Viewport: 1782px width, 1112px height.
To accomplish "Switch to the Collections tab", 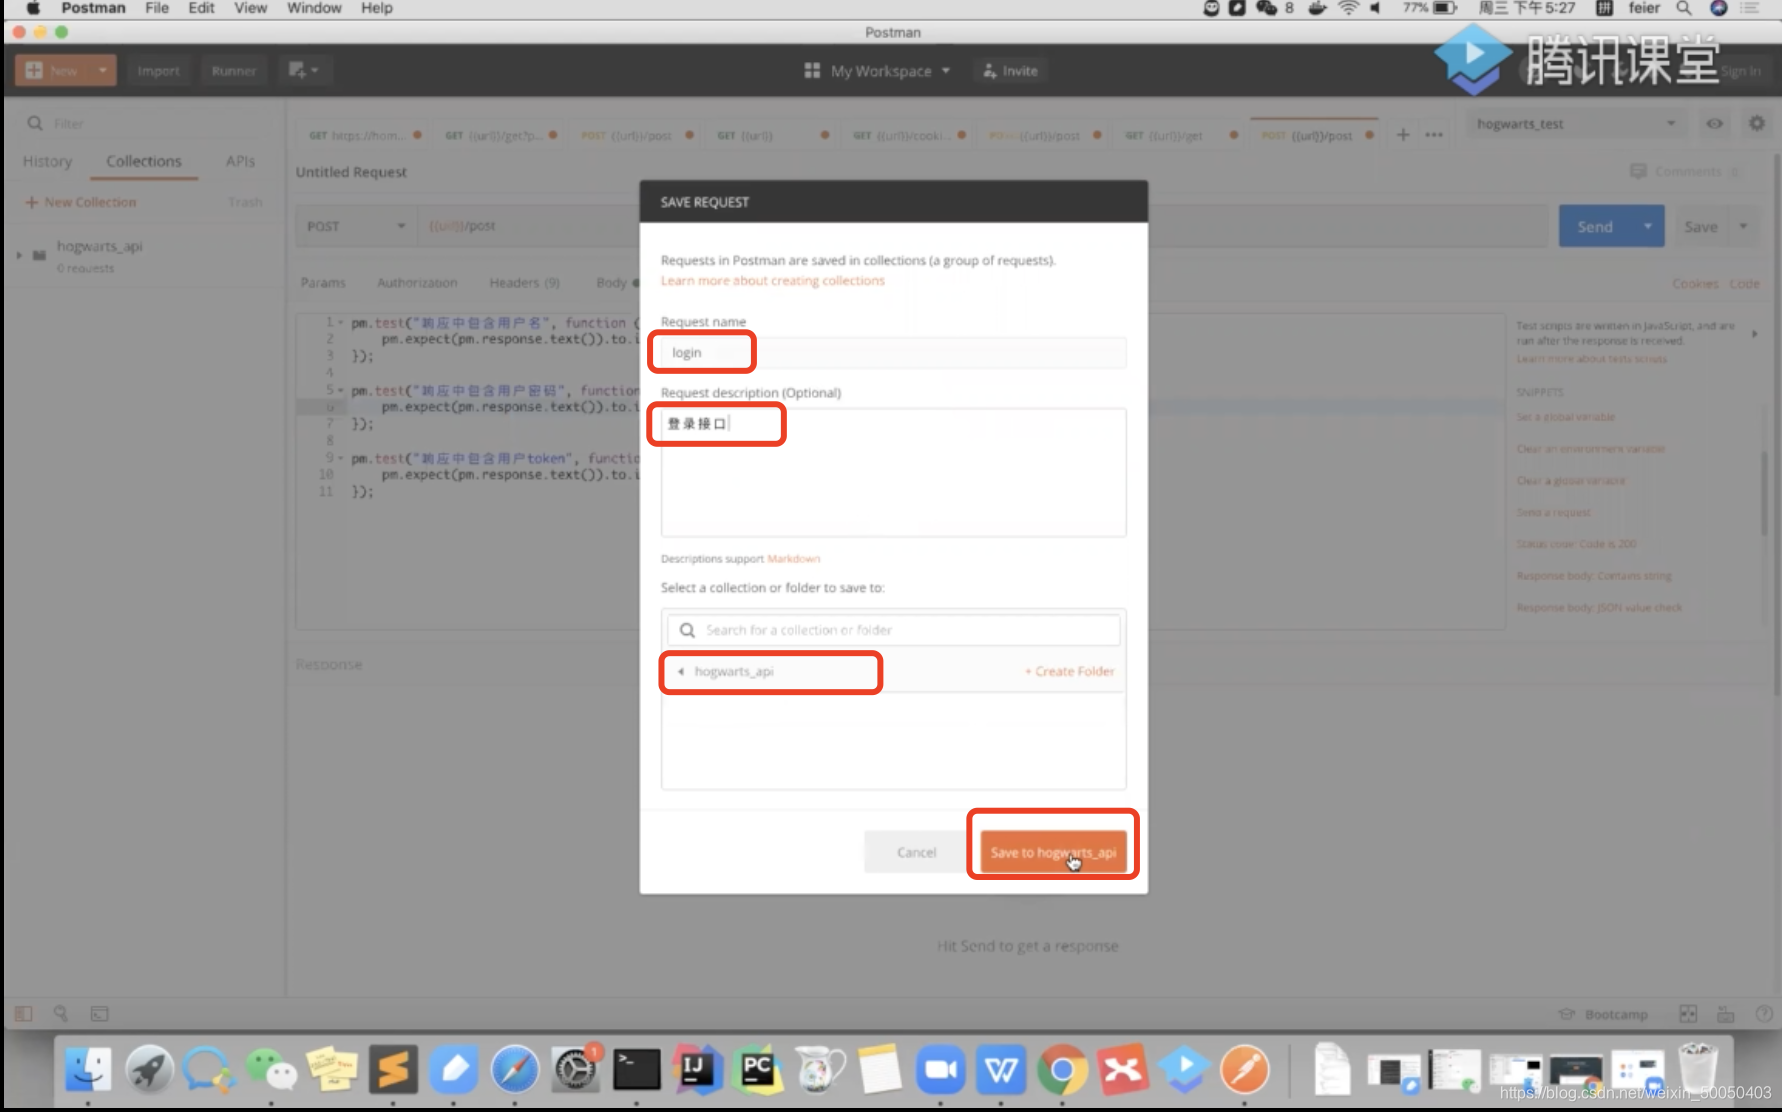I will (144, 161).
